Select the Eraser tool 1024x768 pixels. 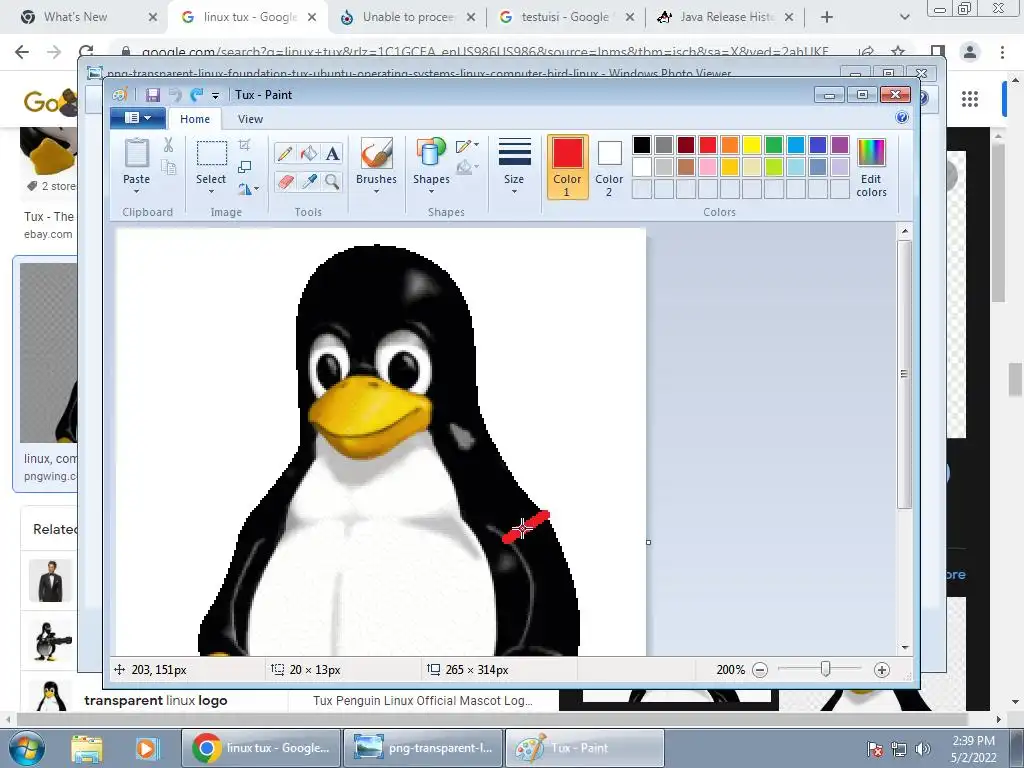coord(285,181)
